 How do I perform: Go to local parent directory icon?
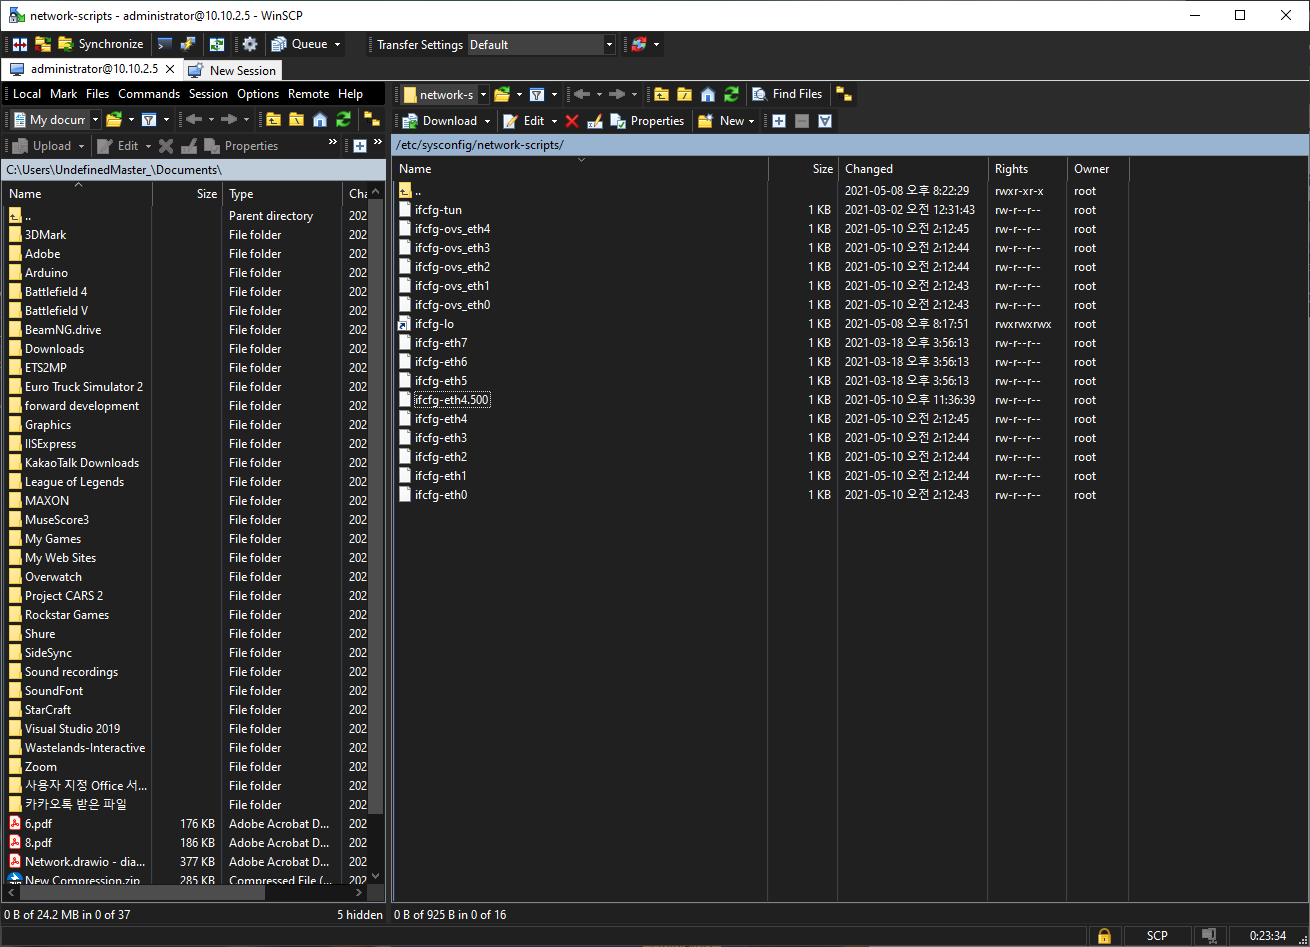pyautogui.click(x=273, y=120)
